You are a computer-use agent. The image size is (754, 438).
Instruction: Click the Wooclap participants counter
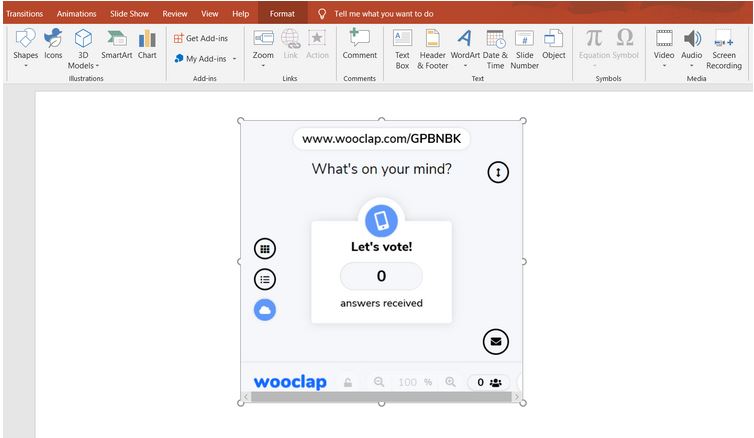pos(489,382)
